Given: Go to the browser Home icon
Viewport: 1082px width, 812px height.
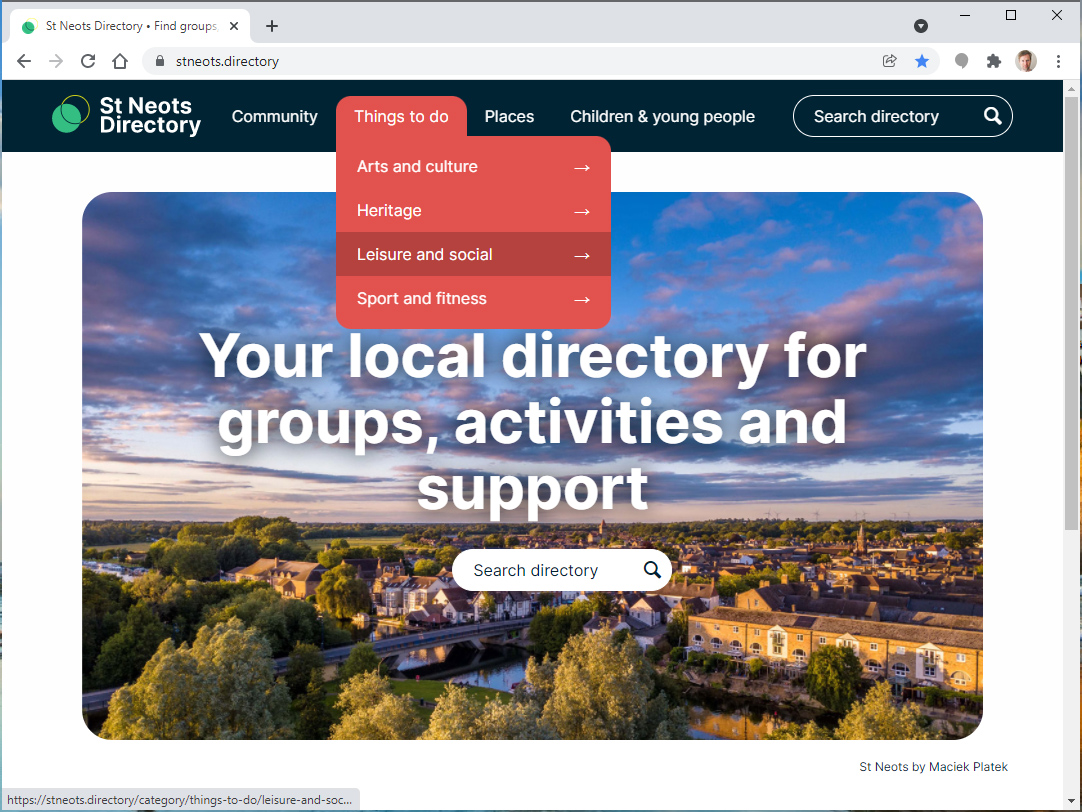Looking at the screenshot, I should pos(120,61).
